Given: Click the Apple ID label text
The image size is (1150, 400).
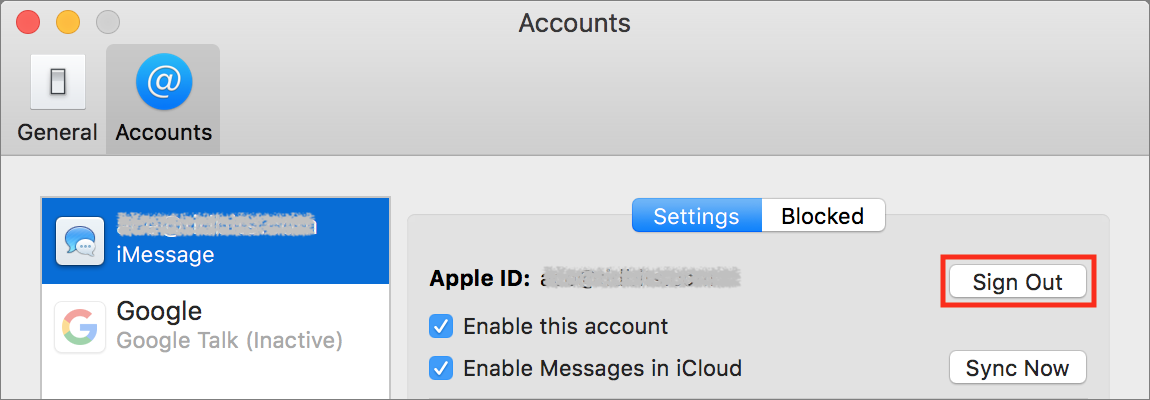Looking at the screenshot, I should click(479, 278).
